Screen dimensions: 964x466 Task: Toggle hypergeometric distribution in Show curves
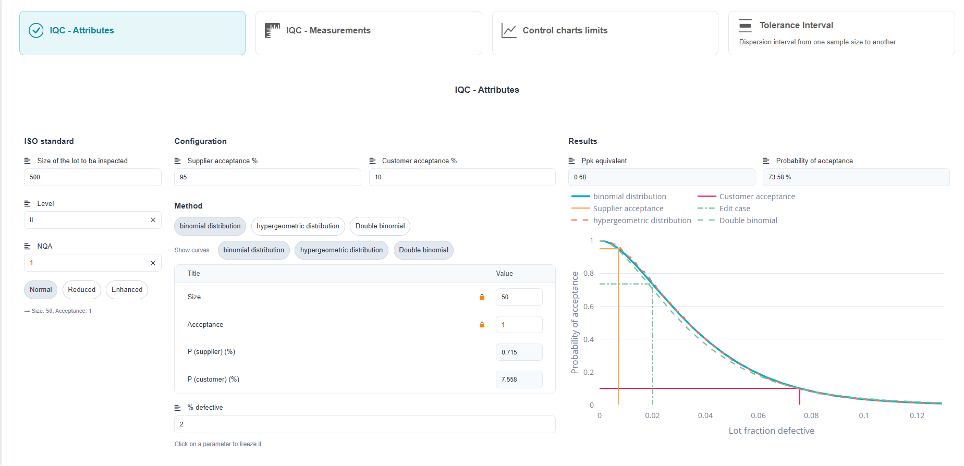[341, 250]
